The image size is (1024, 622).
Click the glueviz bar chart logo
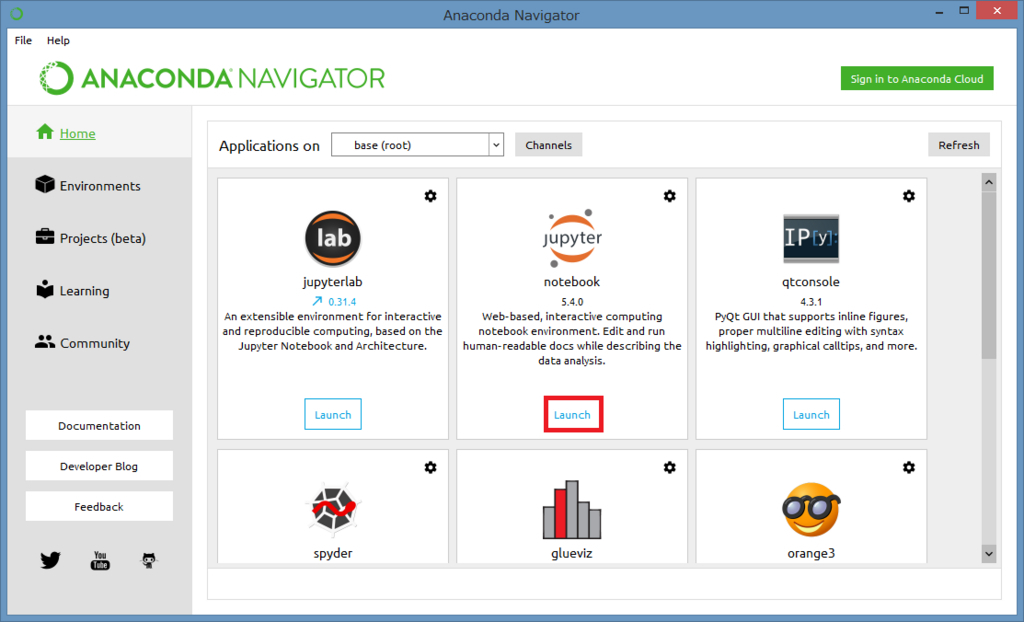pos(572,510)
